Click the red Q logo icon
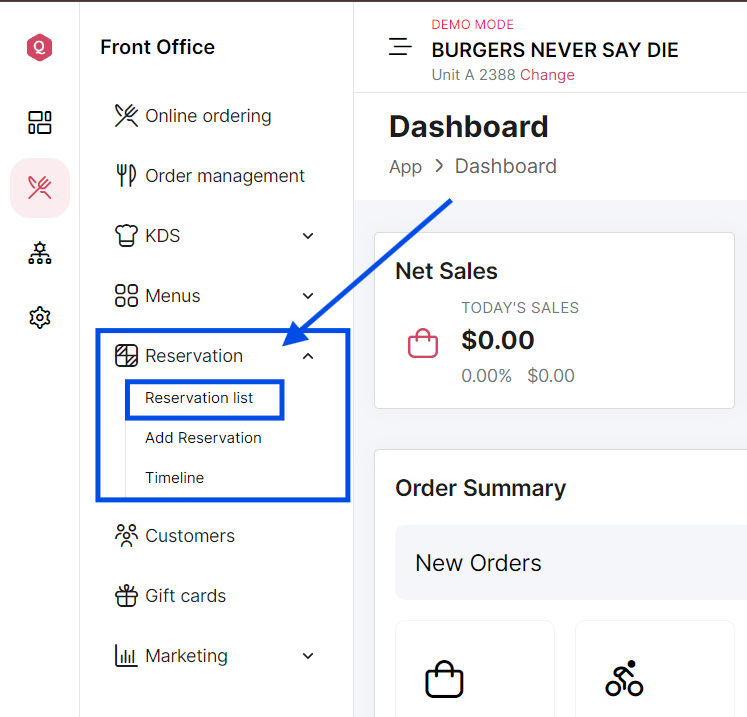Image resolution: width=747 pixels, height=717 pixels. [39, 47]
